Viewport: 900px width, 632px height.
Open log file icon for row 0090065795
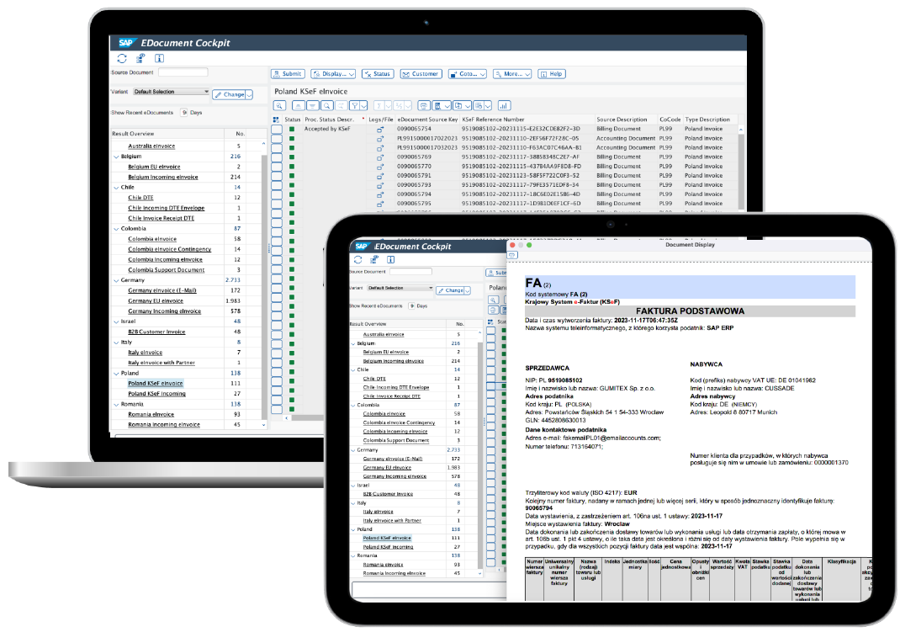380,204
